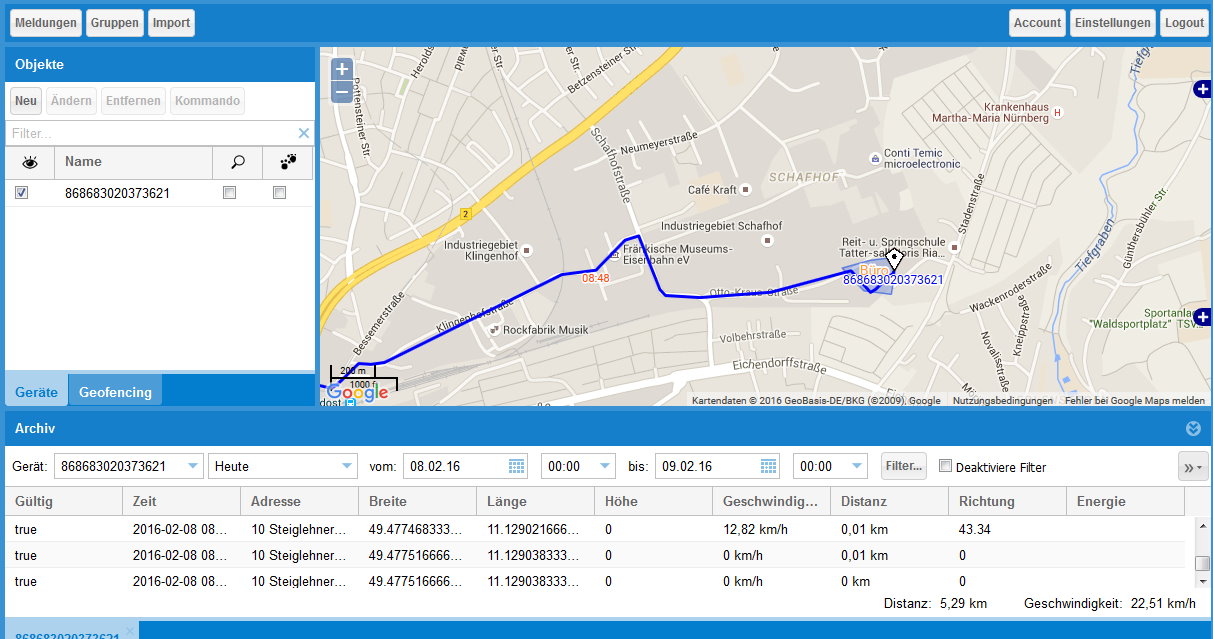Click inside the Filter search field

(150, 132)
